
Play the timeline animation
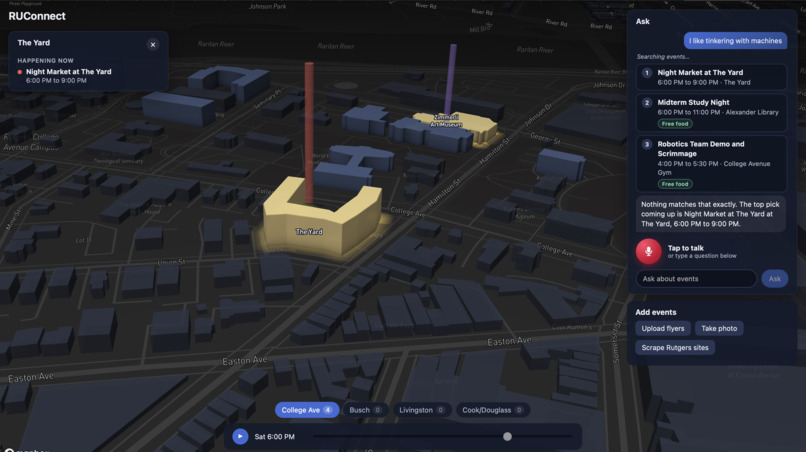point(240,436)
